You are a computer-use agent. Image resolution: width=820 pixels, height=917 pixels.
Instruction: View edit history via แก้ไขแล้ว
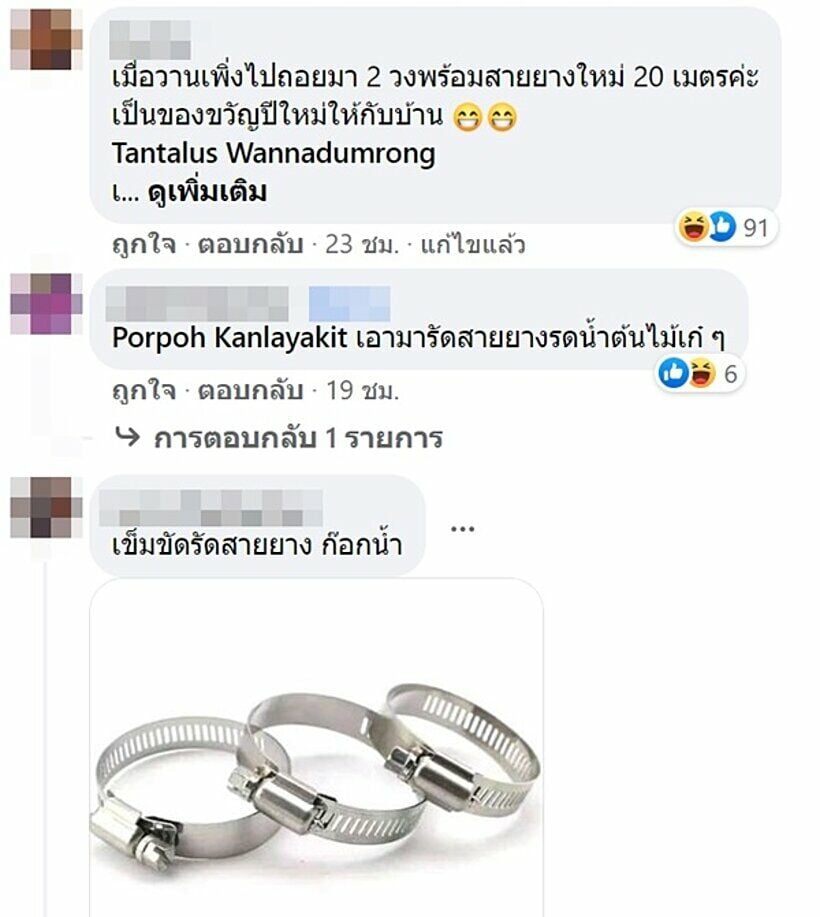[473, 244]
